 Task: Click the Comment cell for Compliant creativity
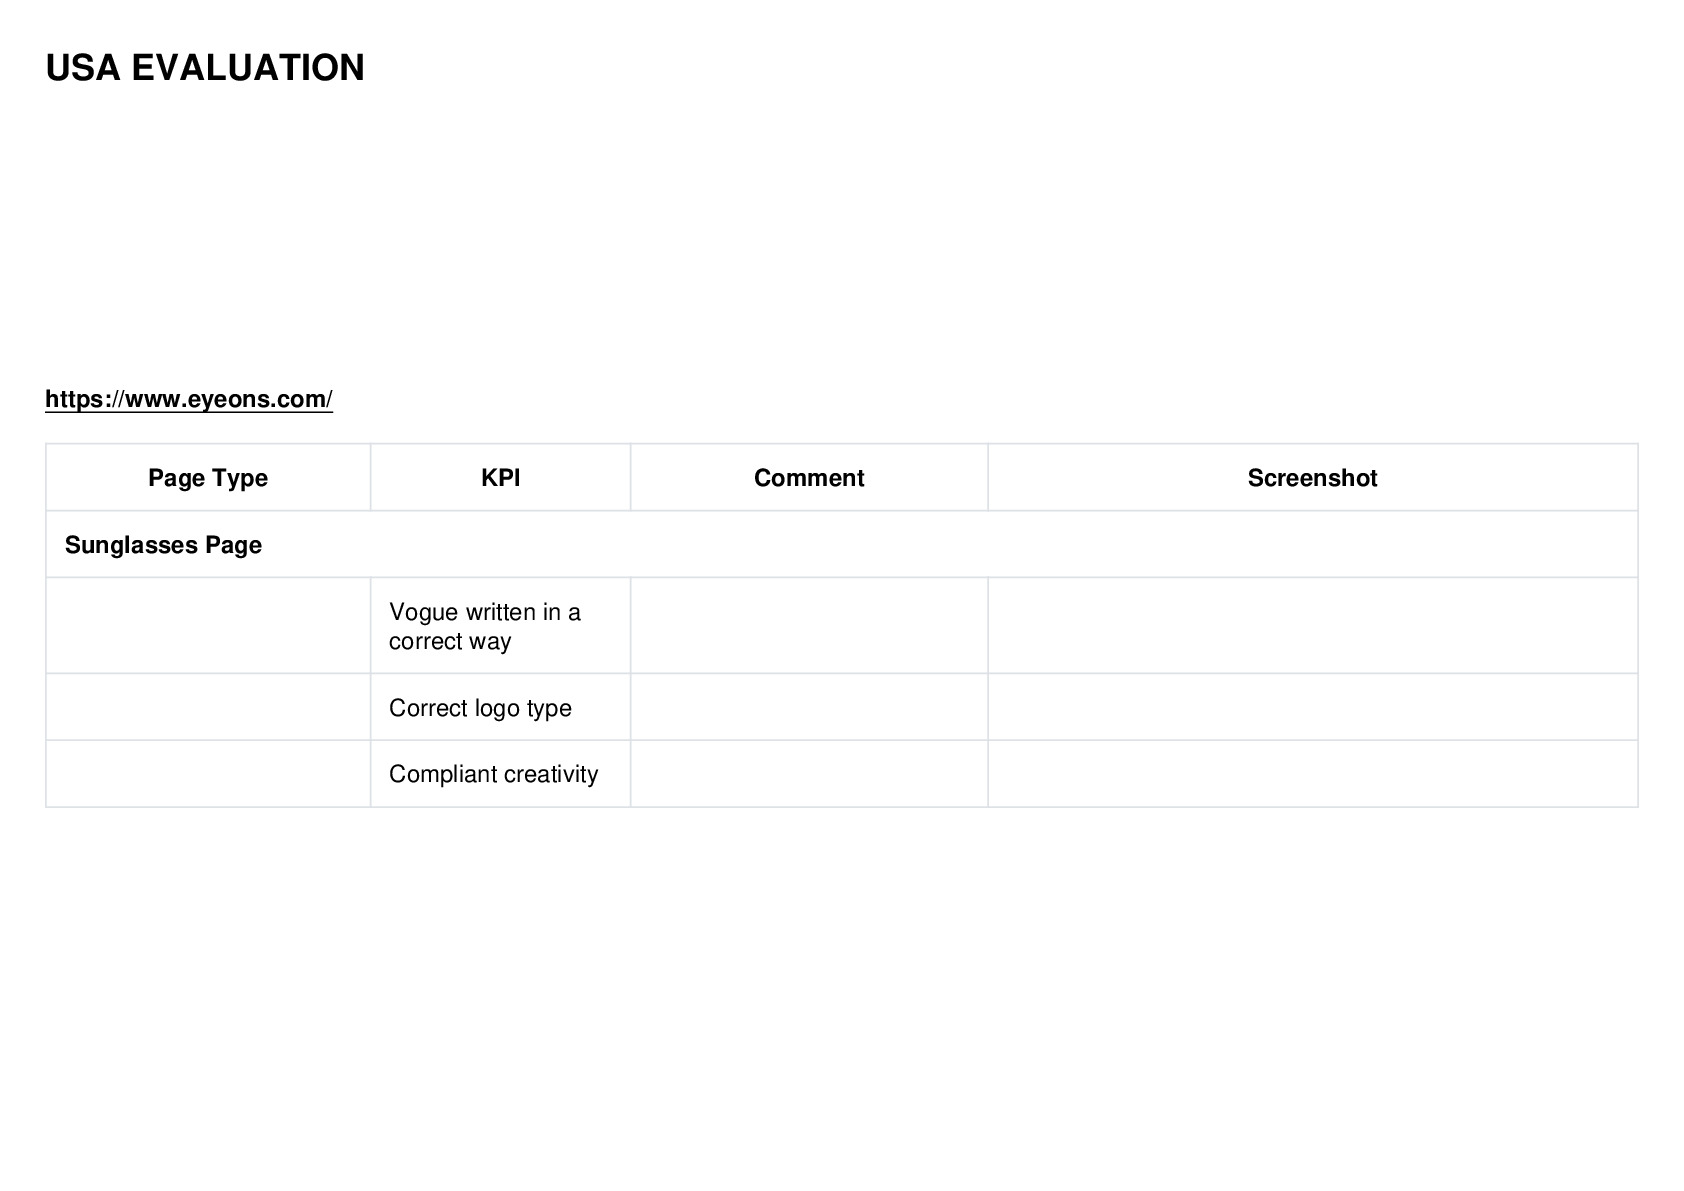click(x=809, y=774)
